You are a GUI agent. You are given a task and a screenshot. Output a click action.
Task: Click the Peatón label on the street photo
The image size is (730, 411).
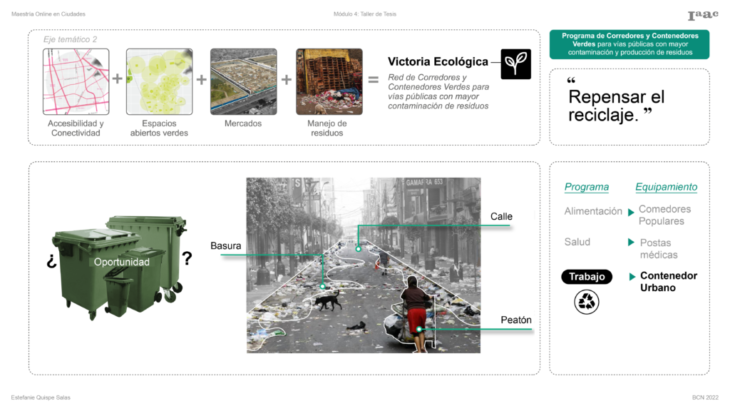(516, 320)
